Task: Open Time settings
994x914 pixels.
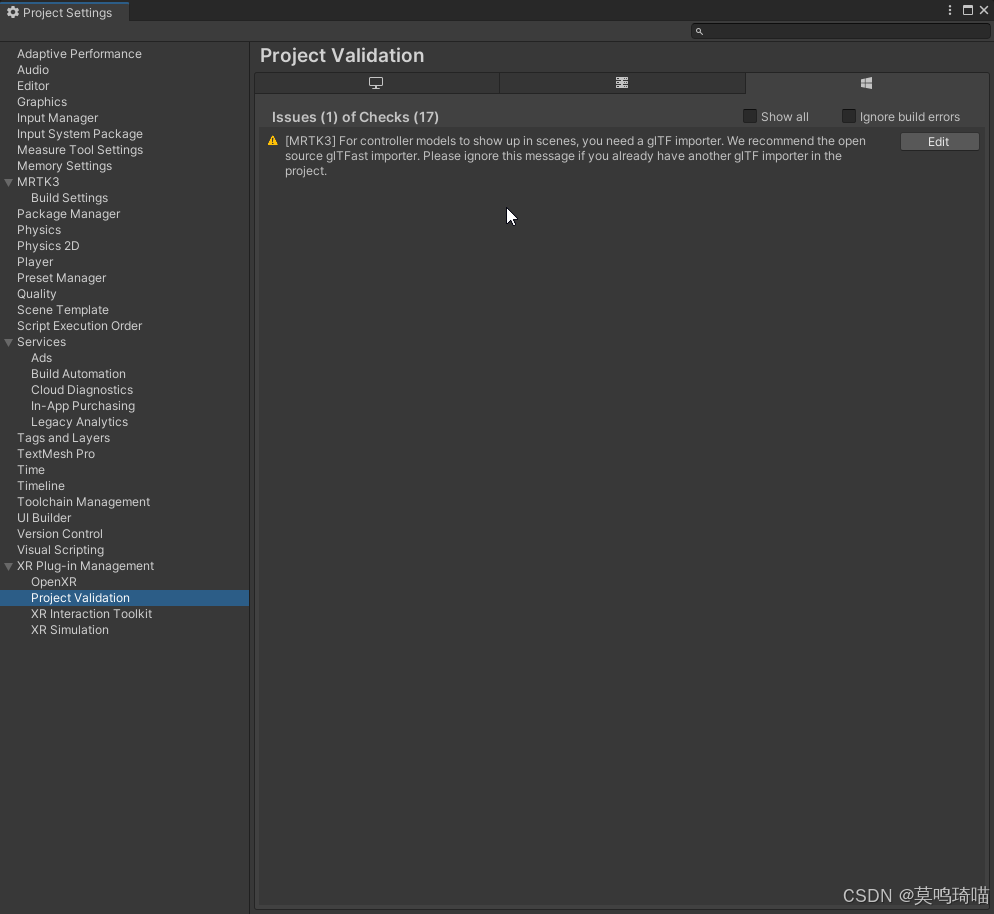Action: click(x=31, y=470)
